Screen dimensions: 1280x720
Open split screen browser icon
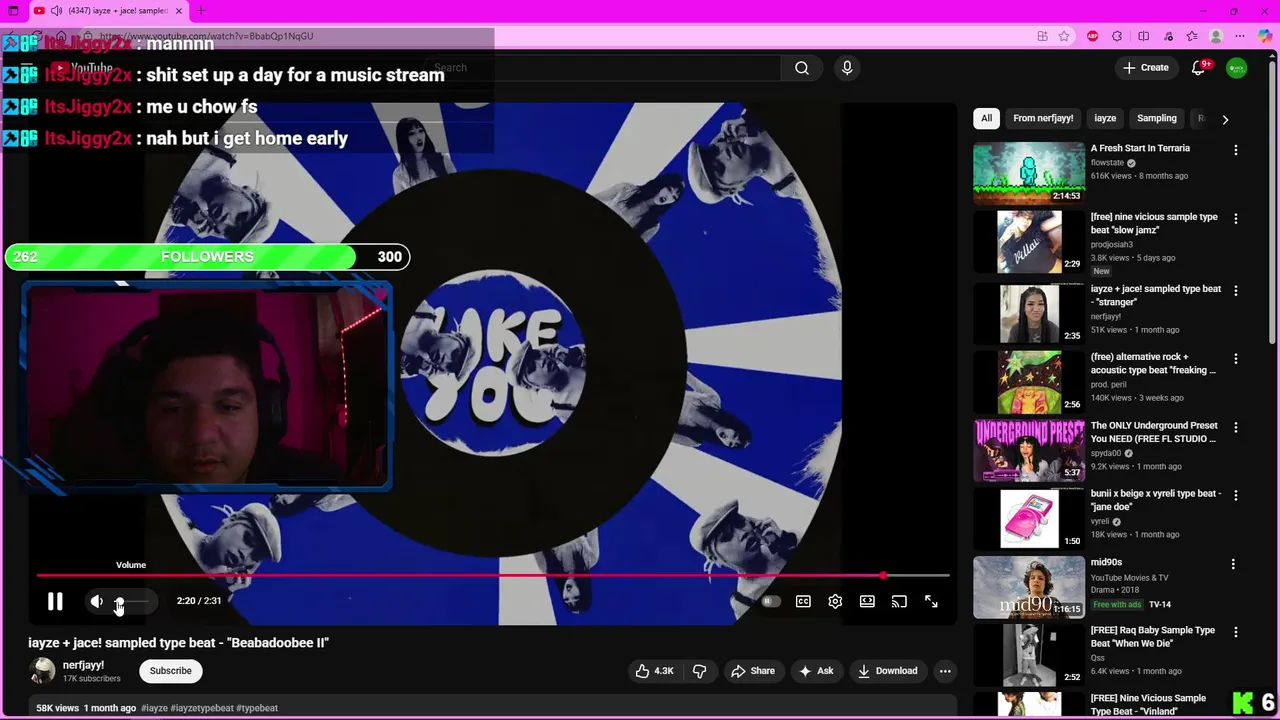click(x=1143, y=36)
